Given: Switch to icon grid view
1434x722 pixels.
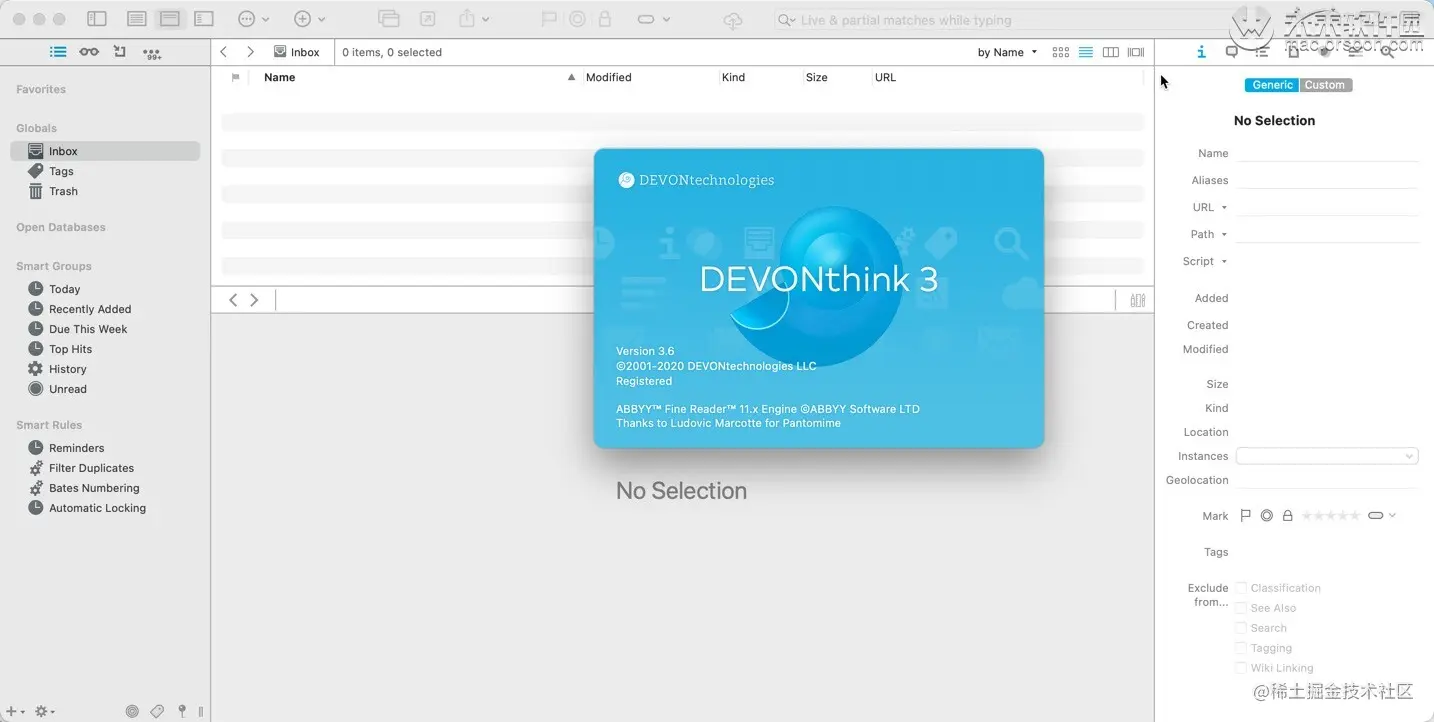Looking at the screenshot, I should [x=1061, y=52].
